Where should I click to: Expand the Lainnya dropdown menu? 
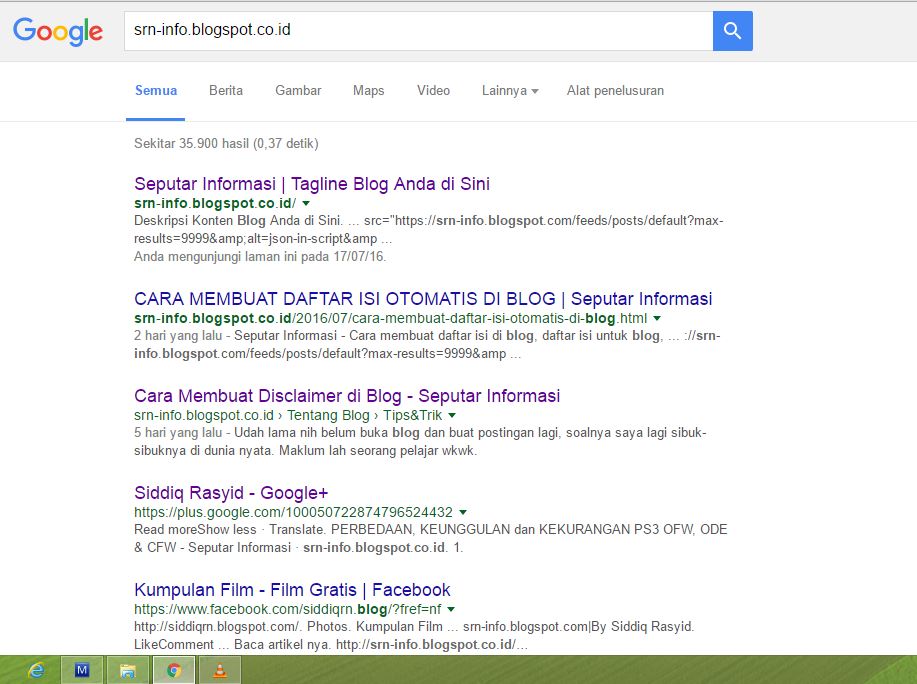coord(510,91)
